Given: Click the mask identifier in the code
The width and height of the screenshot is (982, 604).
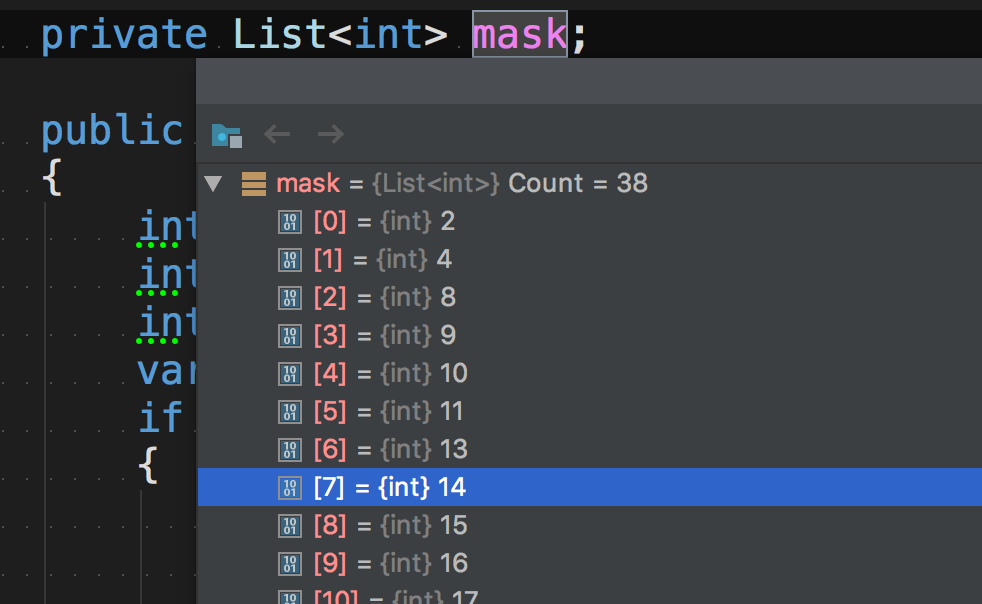Looking at the screenshot, I should click(520, 34).
